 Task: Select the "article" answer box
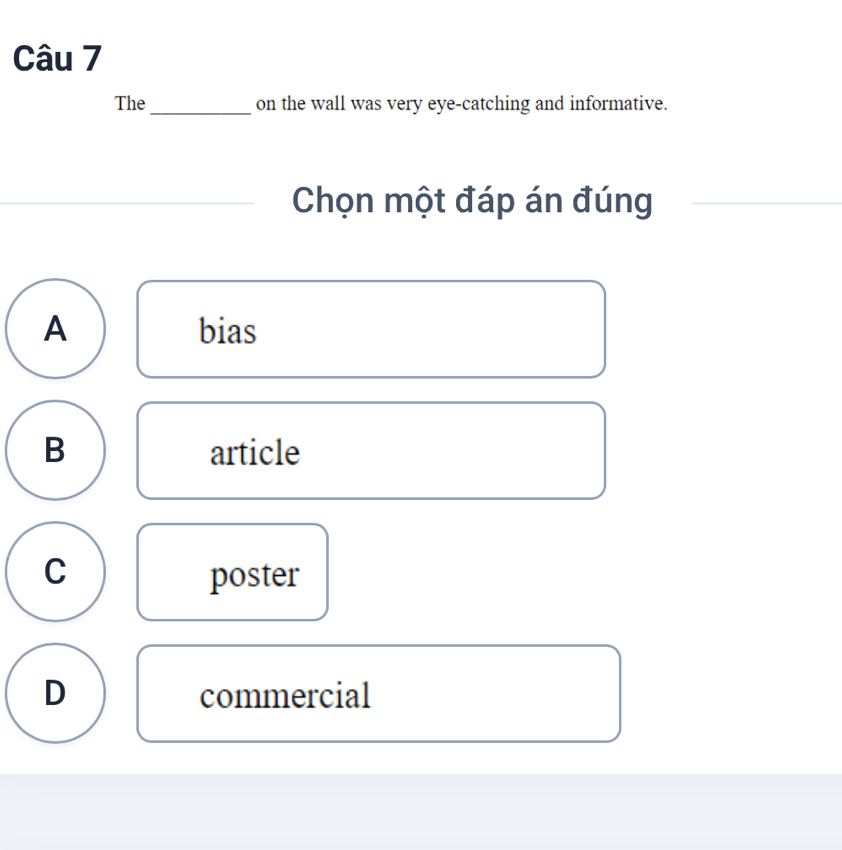(371, 450)
